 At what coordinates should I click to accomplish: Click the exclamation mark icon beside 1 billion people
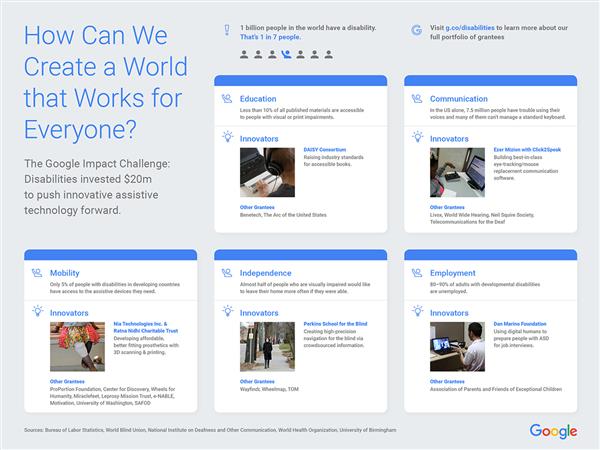(x=227, y=30)
